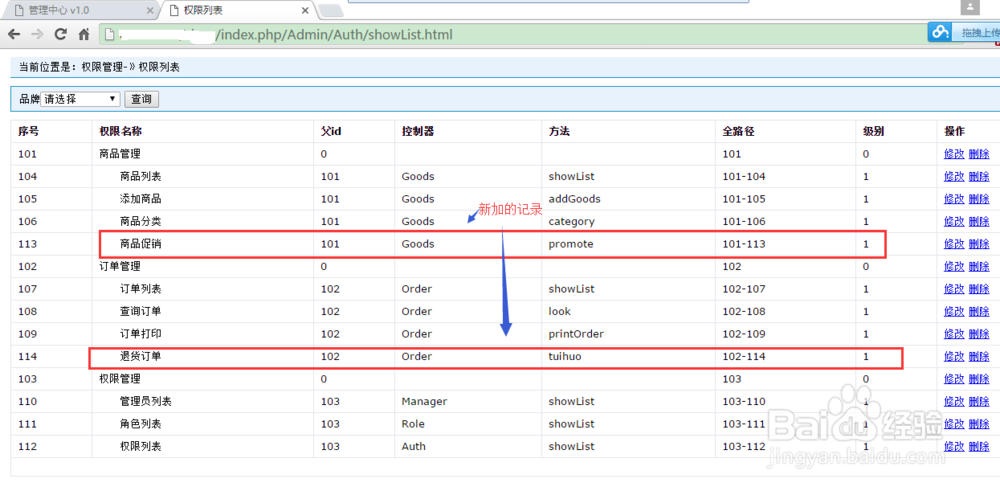The image size is (1000, 491).
Task: Delete row 104 商品列表
Action: pyautogui.click(x=978, y=177)
